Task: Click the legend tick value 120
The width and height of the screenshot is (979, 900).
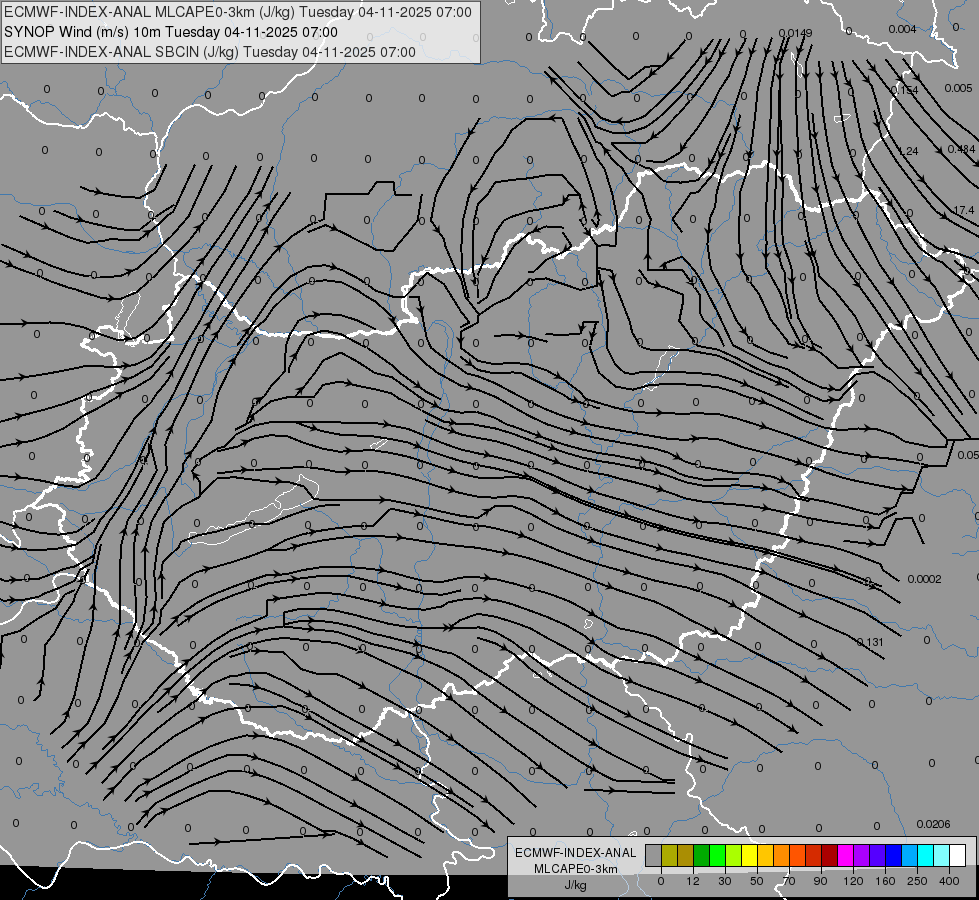Action: (x=853, y=881)
